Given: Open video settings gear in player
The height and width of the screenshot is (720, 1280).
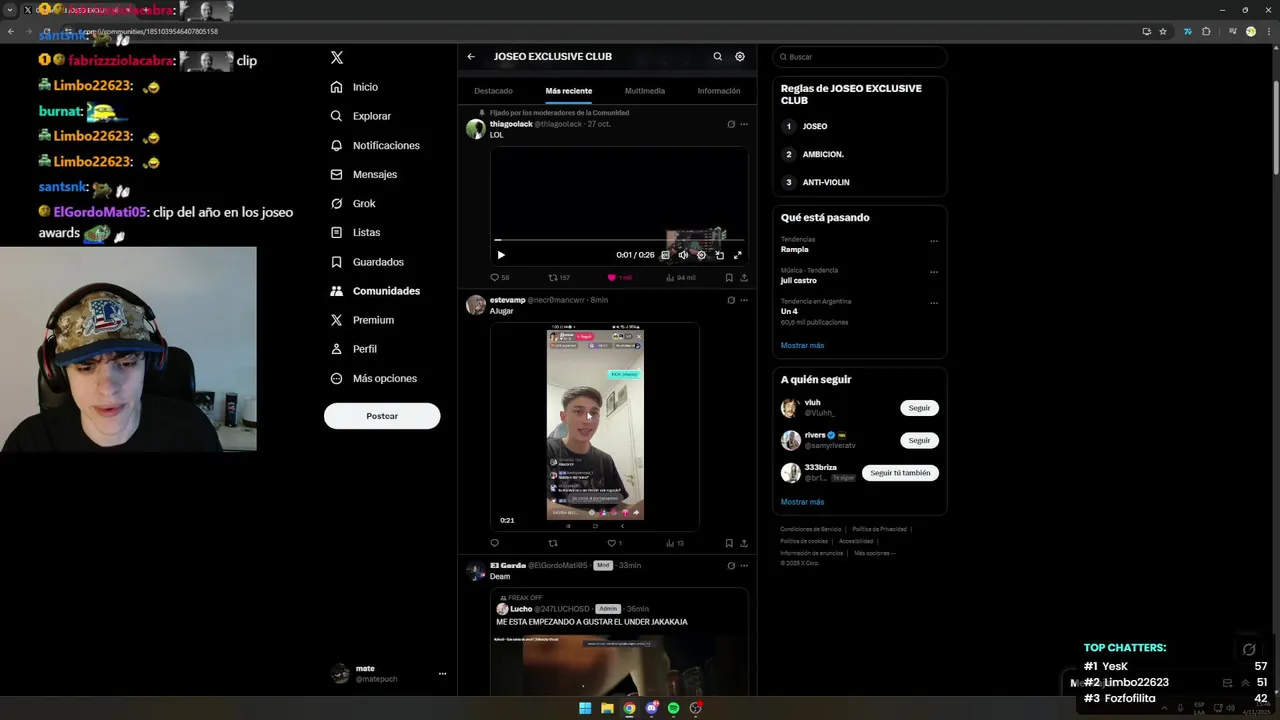Looking at the screenshot, I should coord(701,255).
